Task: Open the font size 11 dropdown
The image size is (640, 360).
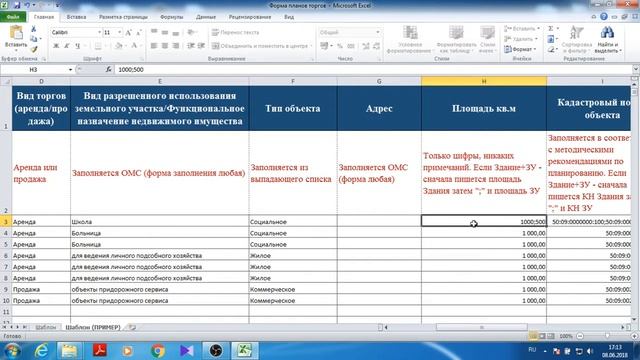Action: click(x=119, y=32)
